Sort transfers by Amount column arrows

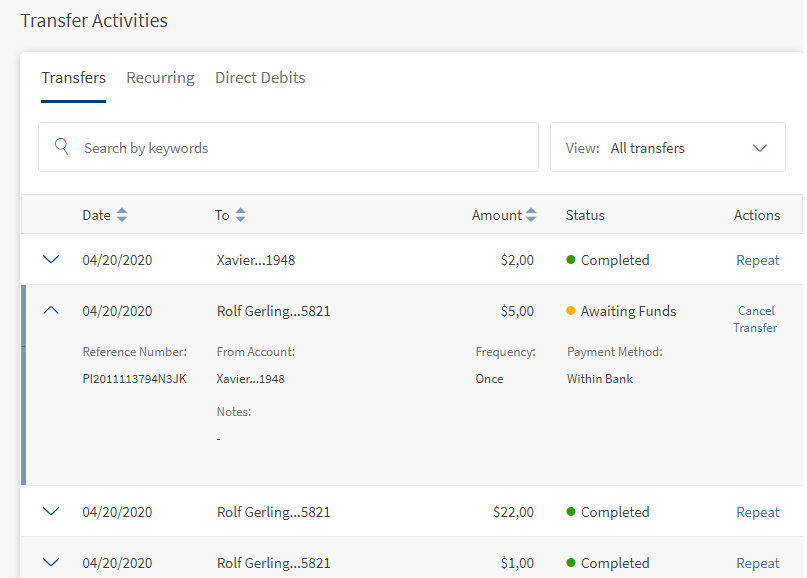tap(531, 215)
